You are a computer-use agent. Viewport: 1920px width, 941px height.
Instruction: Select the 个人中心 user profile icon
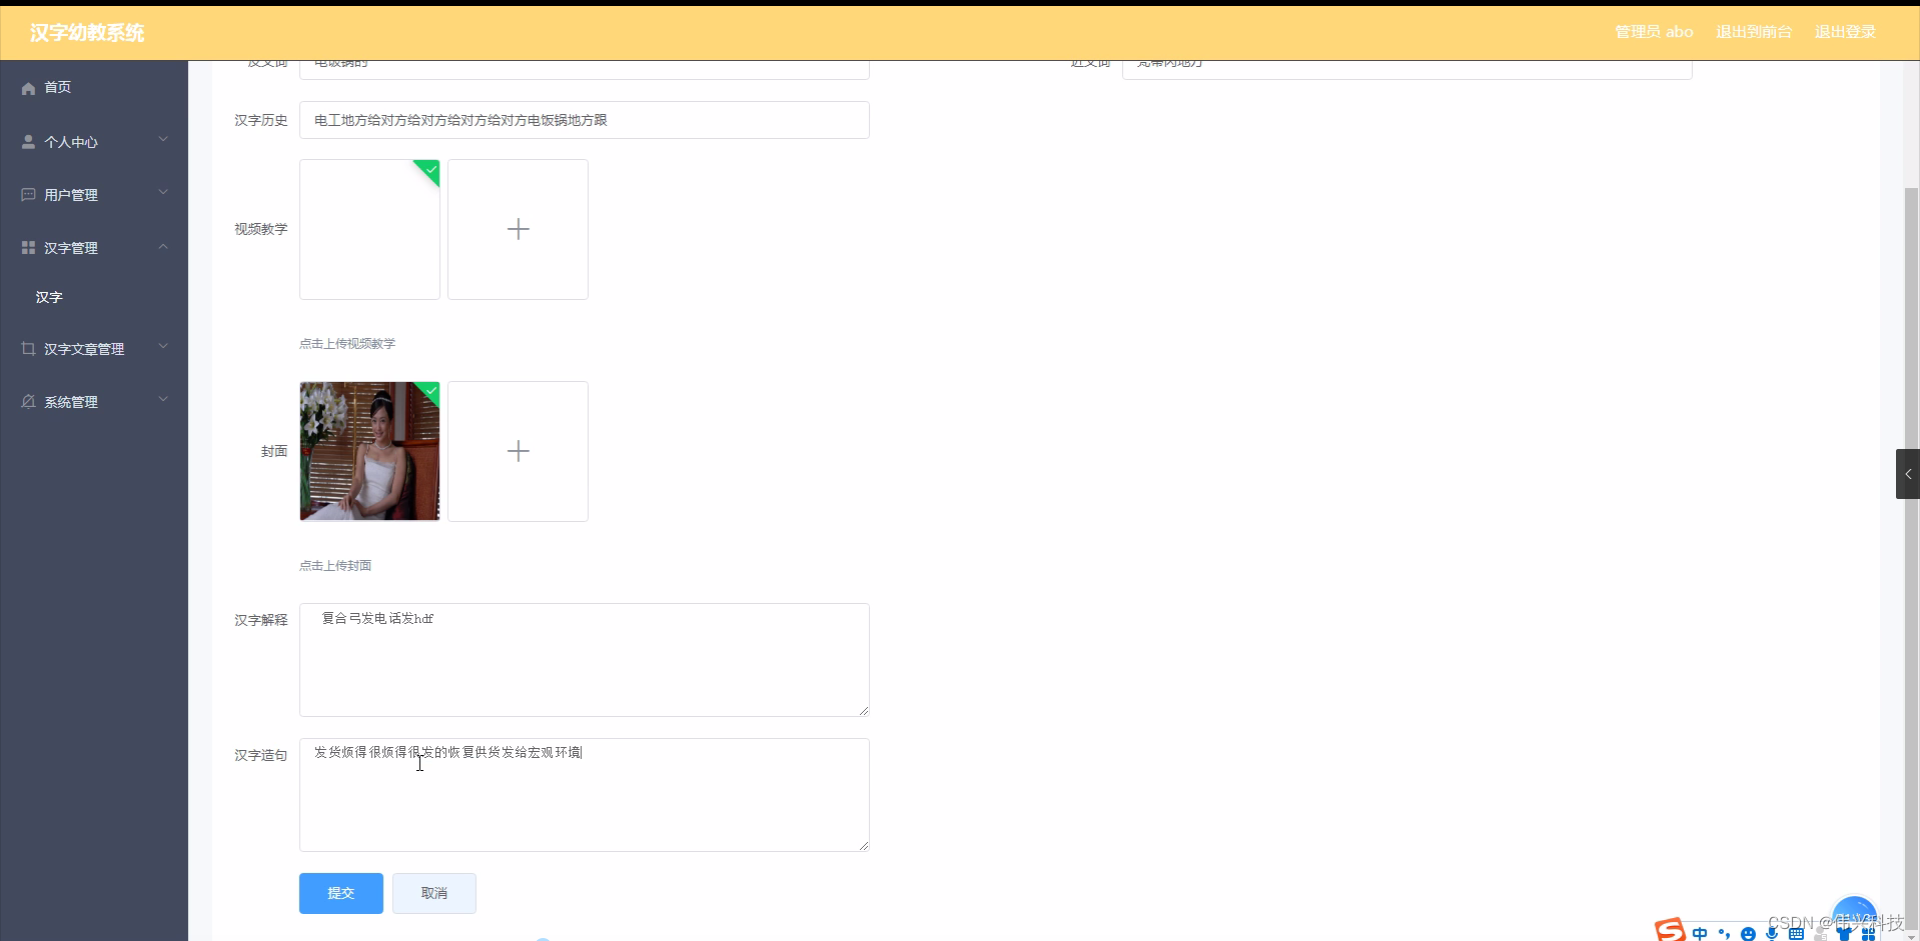click(x=28, y=141)
